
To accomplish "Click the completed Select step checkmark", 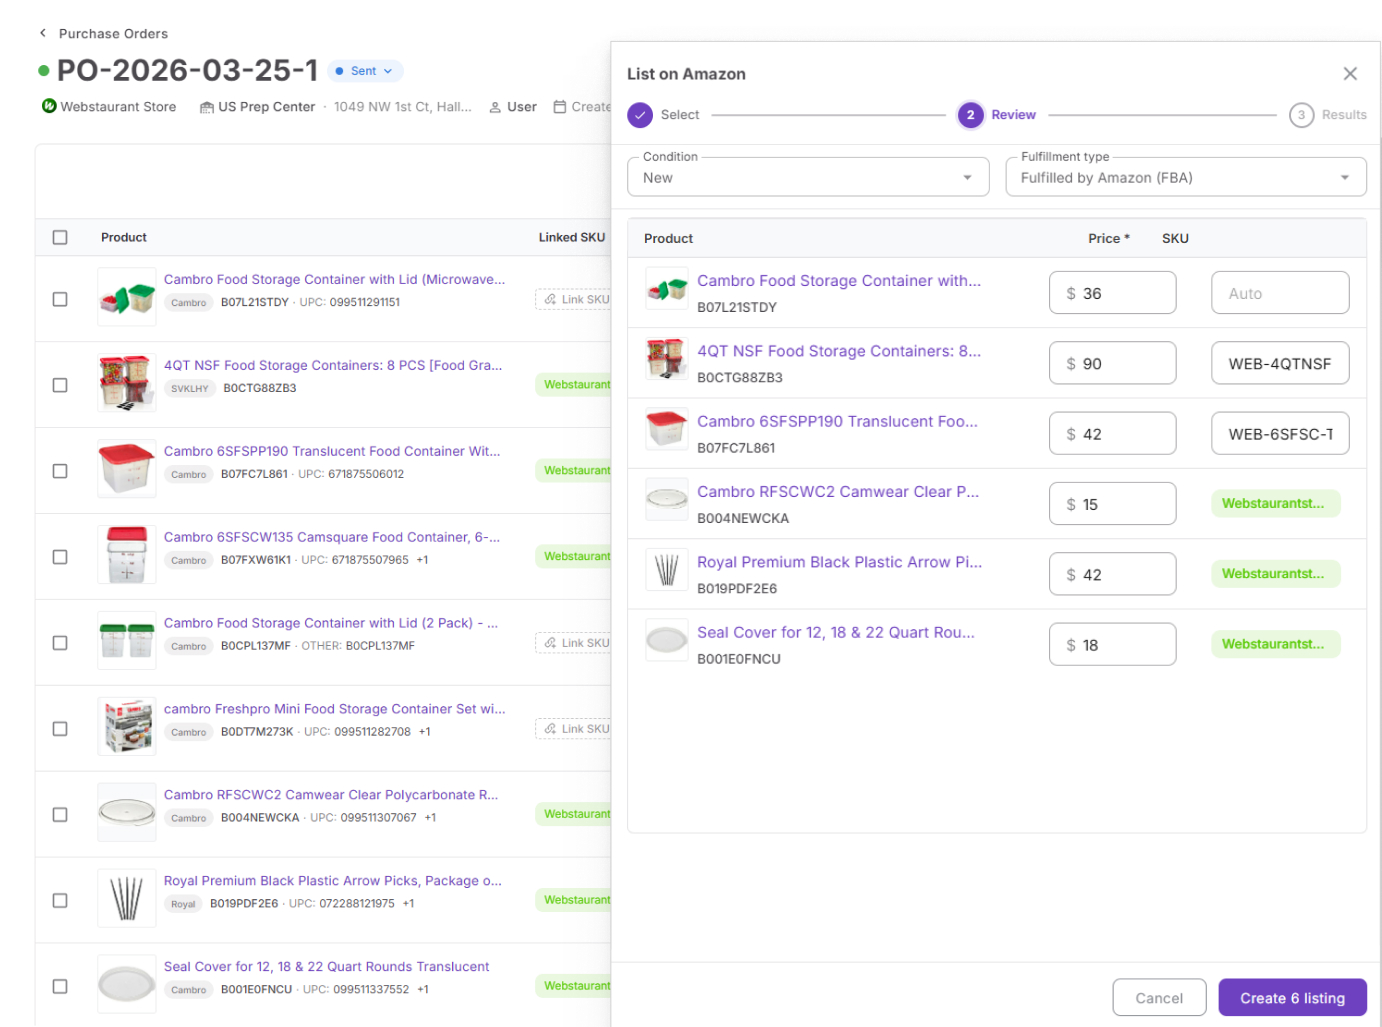I will (640, 115).
